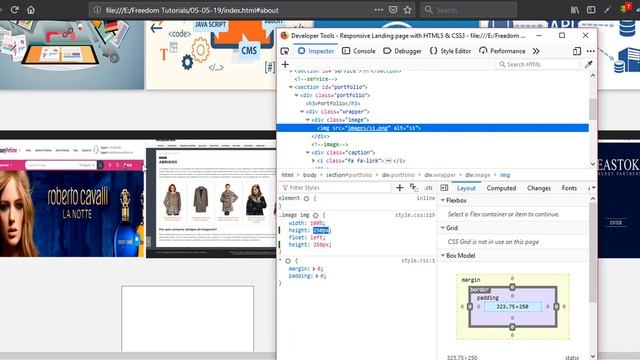640x360 pixels.
Task: Click the Firefox Search box
Action: (x=469, y=10)
